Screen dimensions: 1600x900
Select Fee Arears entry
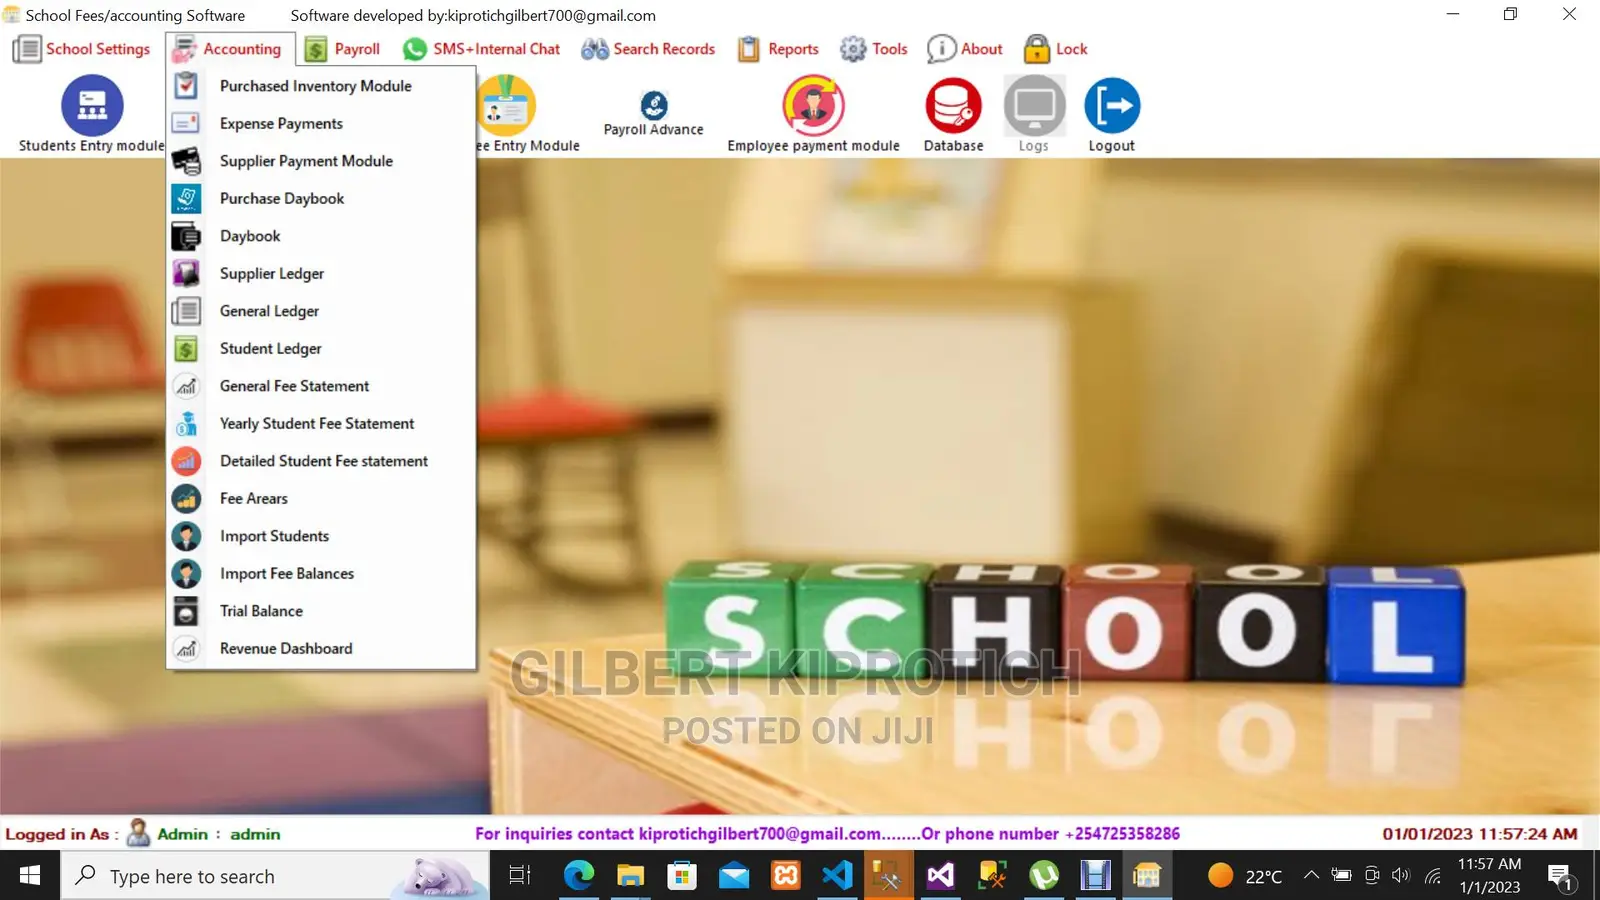(321, 498)
